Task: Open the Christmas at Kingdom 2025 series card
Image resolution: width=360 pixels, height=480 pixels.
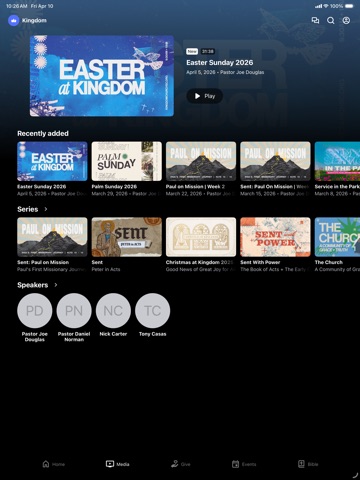Action: [x=201, y=237]
